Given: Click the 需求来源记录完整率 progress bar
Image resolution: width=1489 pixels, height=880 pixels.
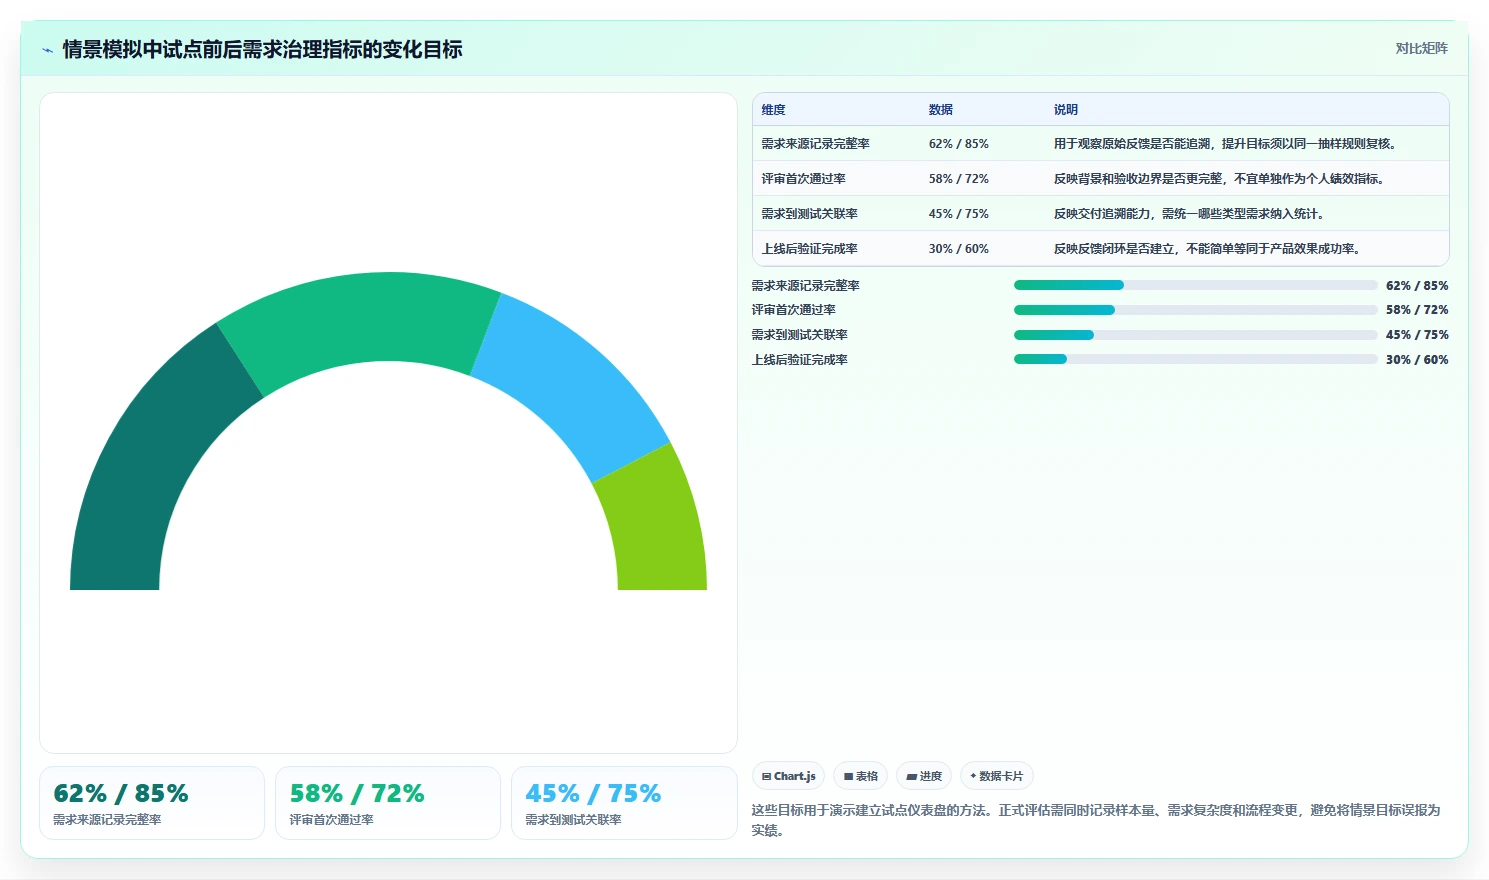Looking at the screenshot, I should 1196,285.
